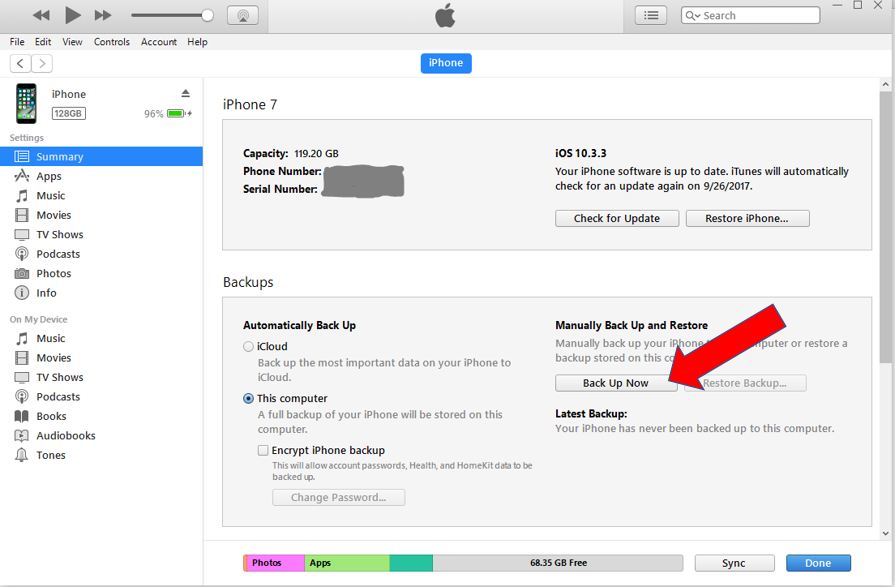Viewport: 895px width, 587px height.
Task: Open the File menu
Action: click(17, 42)
